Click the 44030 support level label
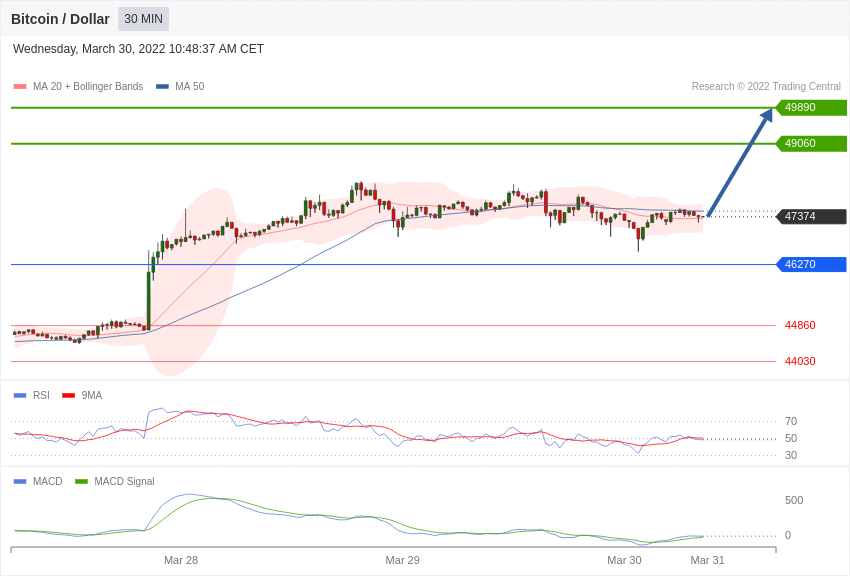The image size is (850, 576). point(800,361)
